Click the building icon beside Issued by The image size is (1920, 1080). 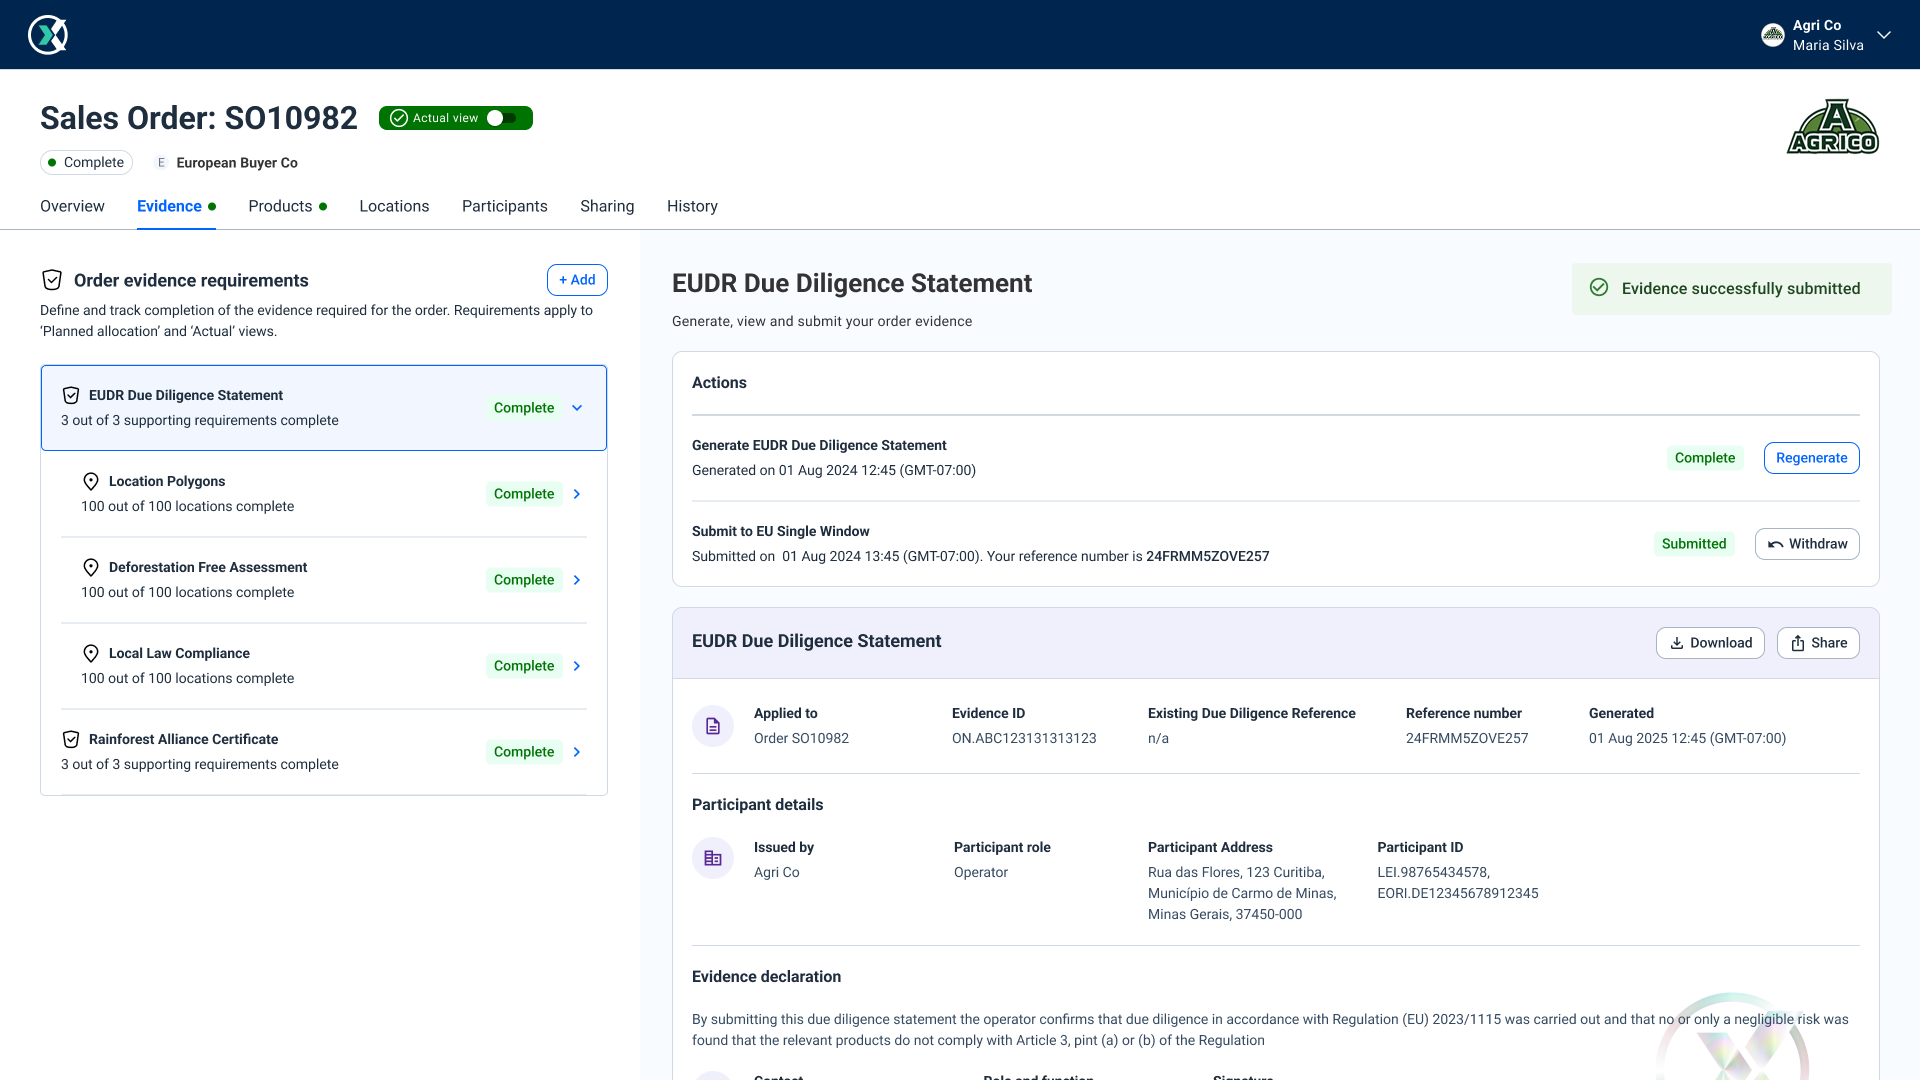click(x=713, y=858)
